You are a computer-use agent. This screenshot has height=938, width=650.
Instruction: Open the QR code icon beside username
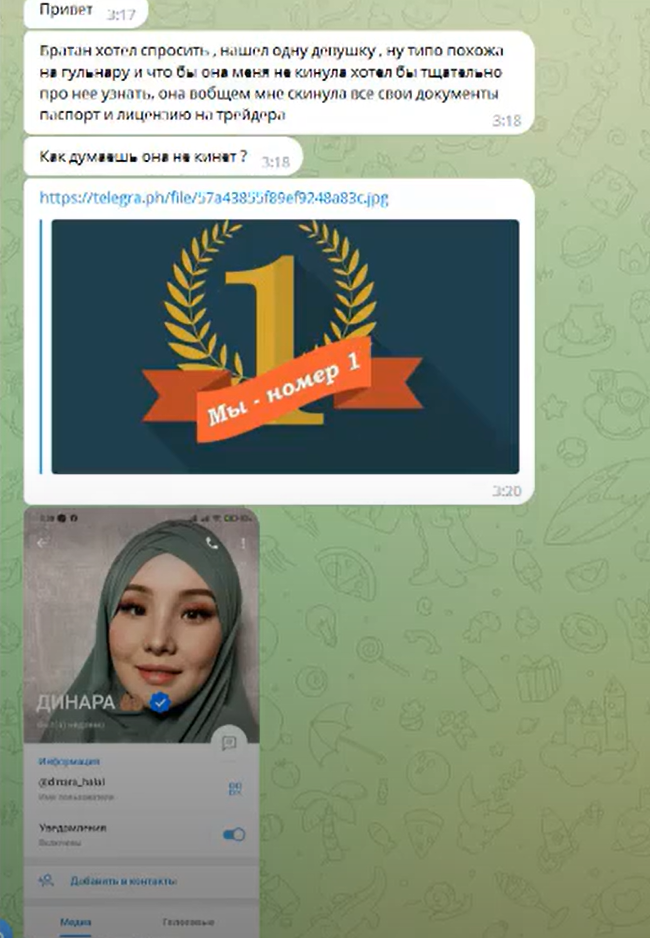tap(235, 788)
